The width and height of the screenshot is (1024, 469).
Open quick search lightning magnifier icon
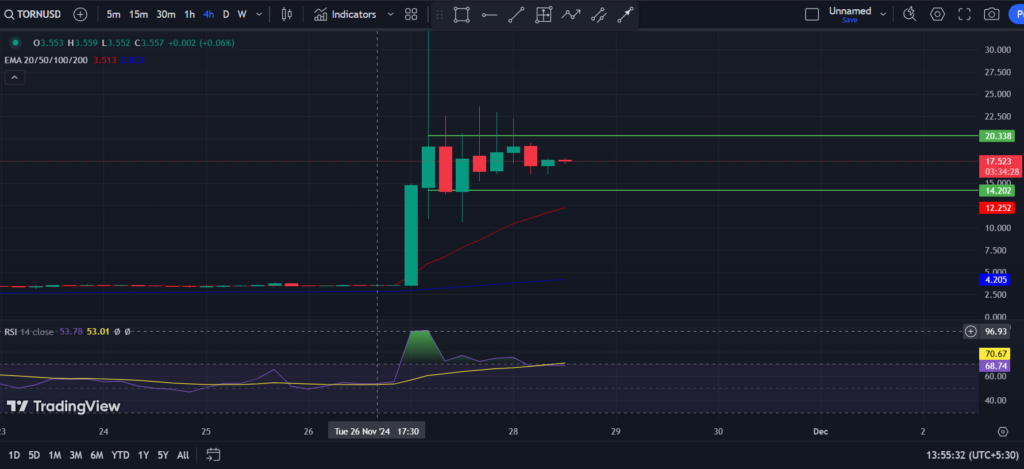(x=909, y=14)
